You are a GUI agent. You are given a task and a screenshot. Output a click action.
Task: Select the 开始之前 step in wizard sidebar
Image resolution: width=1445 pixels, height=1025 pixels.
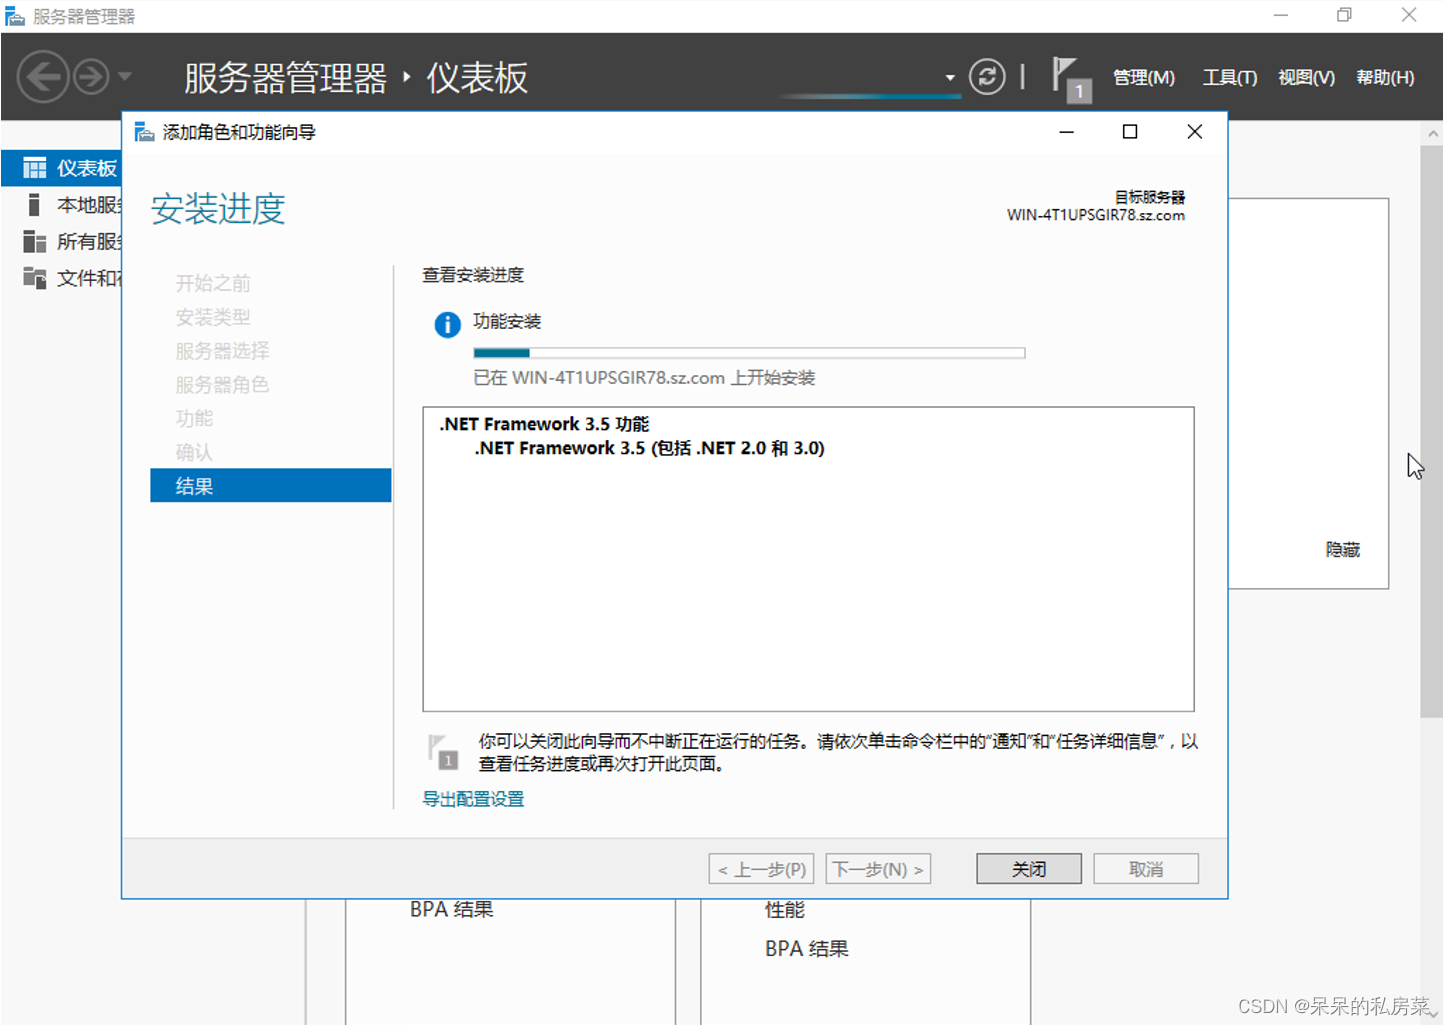(x=213, y=283)
